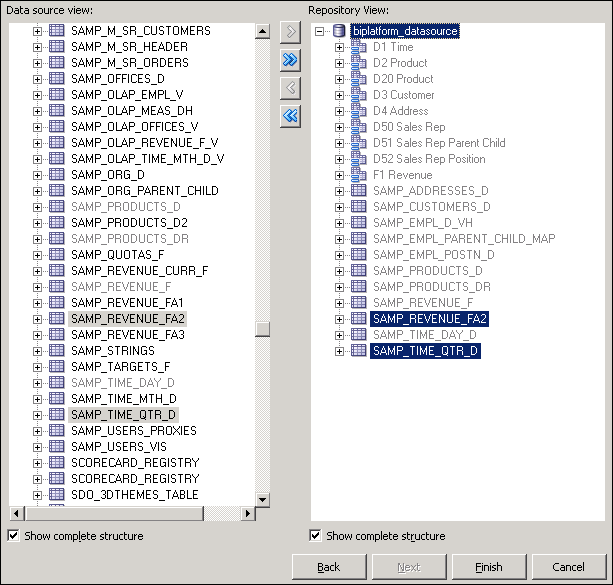Click the D1 Time schema icon
This screenshot has height=585, width=613.
[x=358, y=47]
